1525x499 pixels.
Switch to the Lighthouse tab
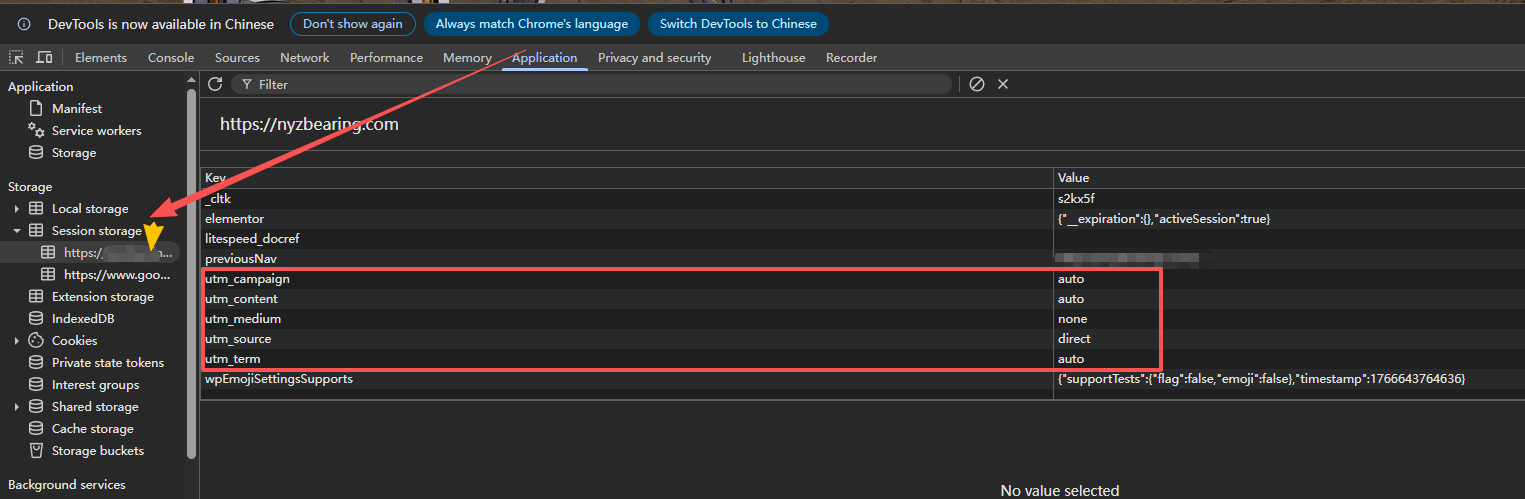(773, 58)
